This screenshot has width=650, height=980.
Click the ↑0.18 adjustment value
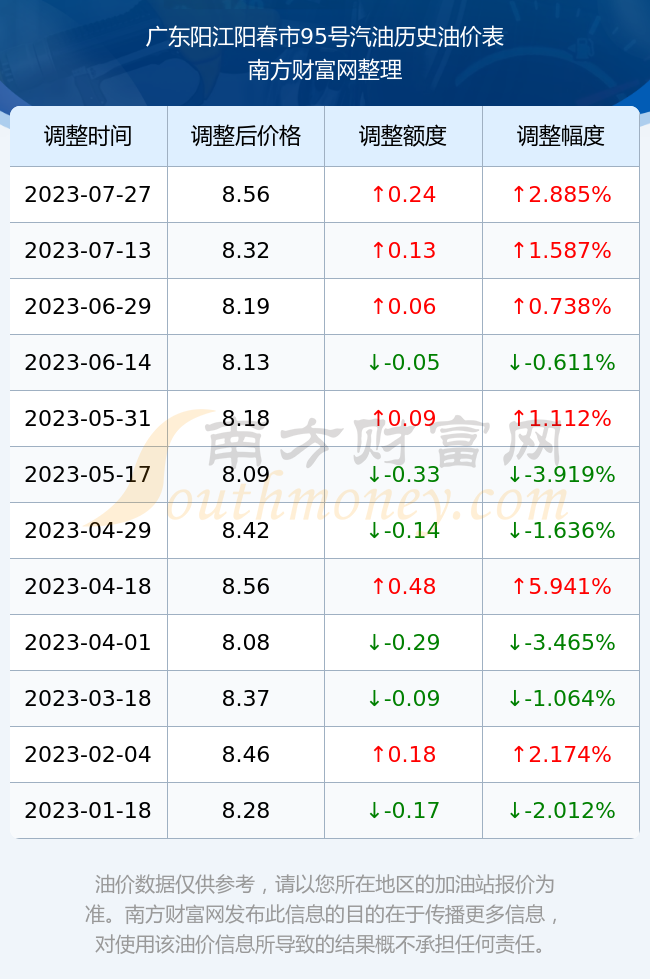click(x=403, y=754)
